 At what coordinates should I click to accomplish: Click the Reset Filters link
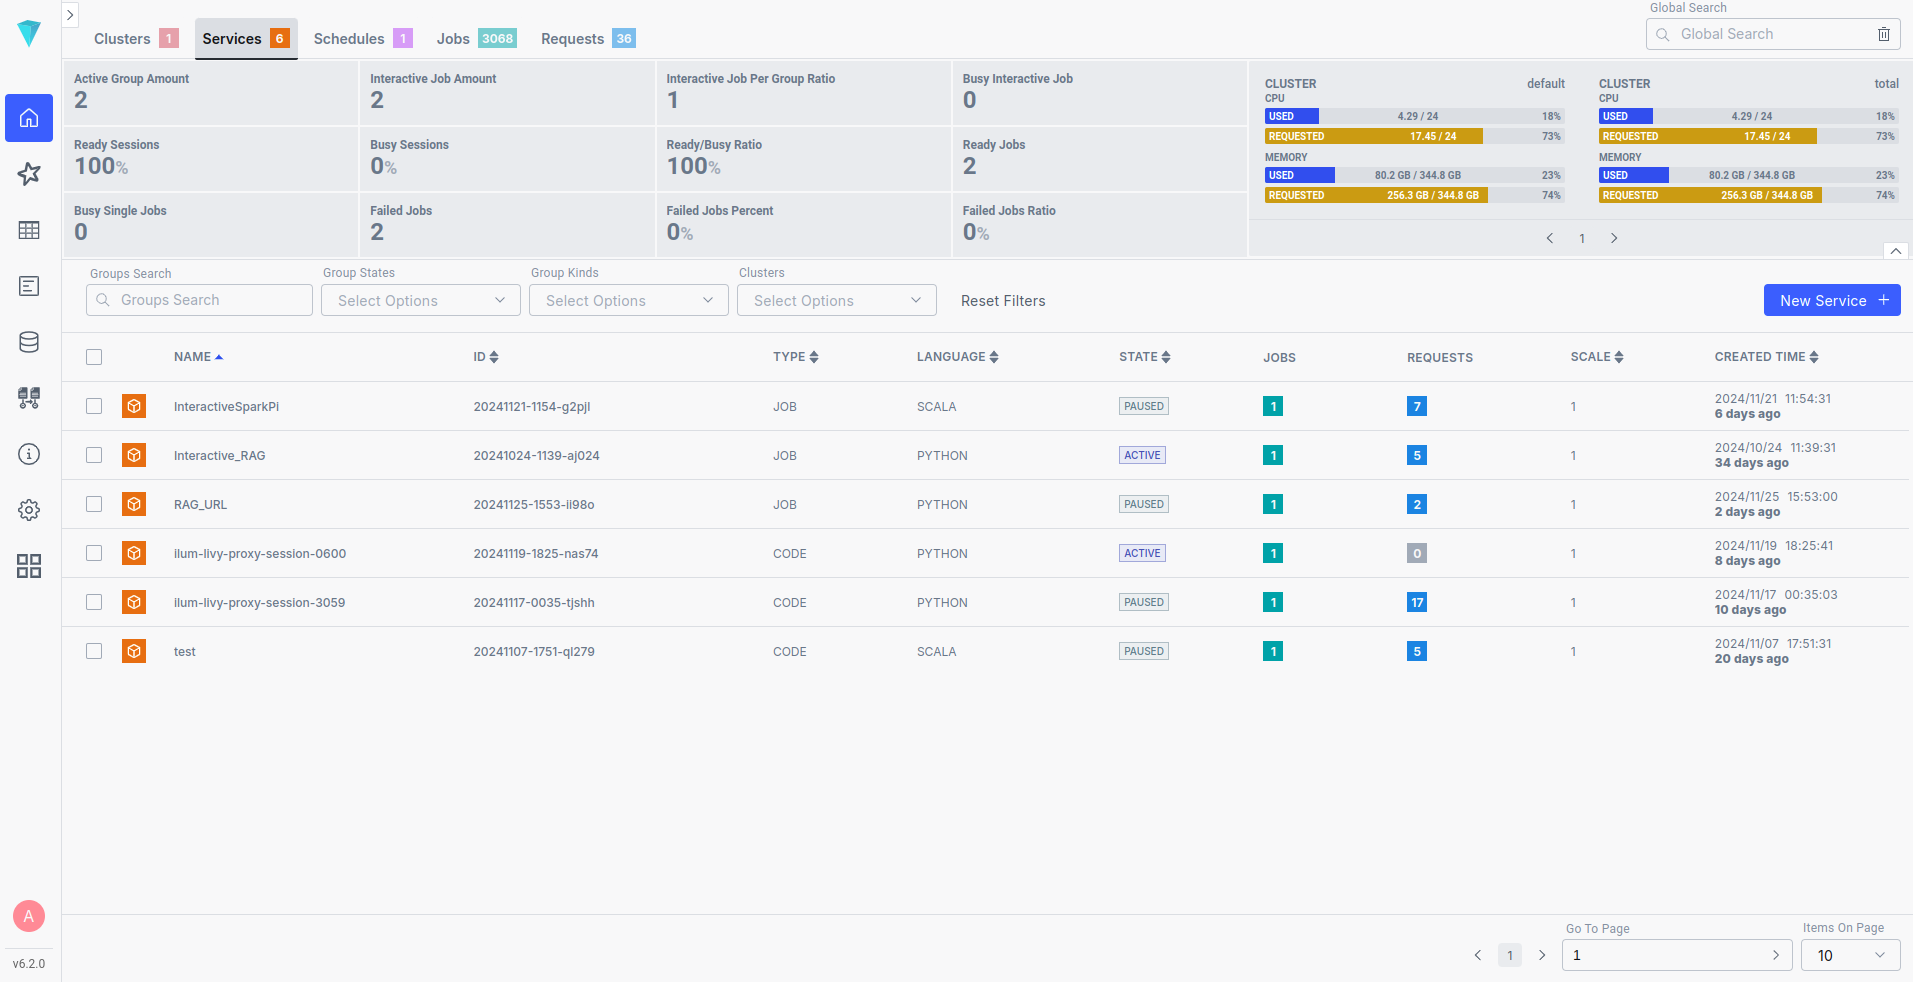click(x=1002, y=300)
